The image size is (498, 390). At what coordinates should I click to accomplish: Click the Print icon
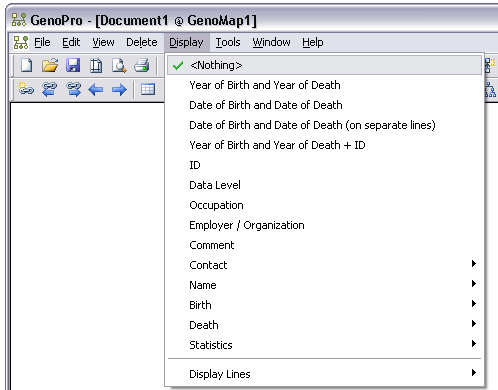pos(142,65)
